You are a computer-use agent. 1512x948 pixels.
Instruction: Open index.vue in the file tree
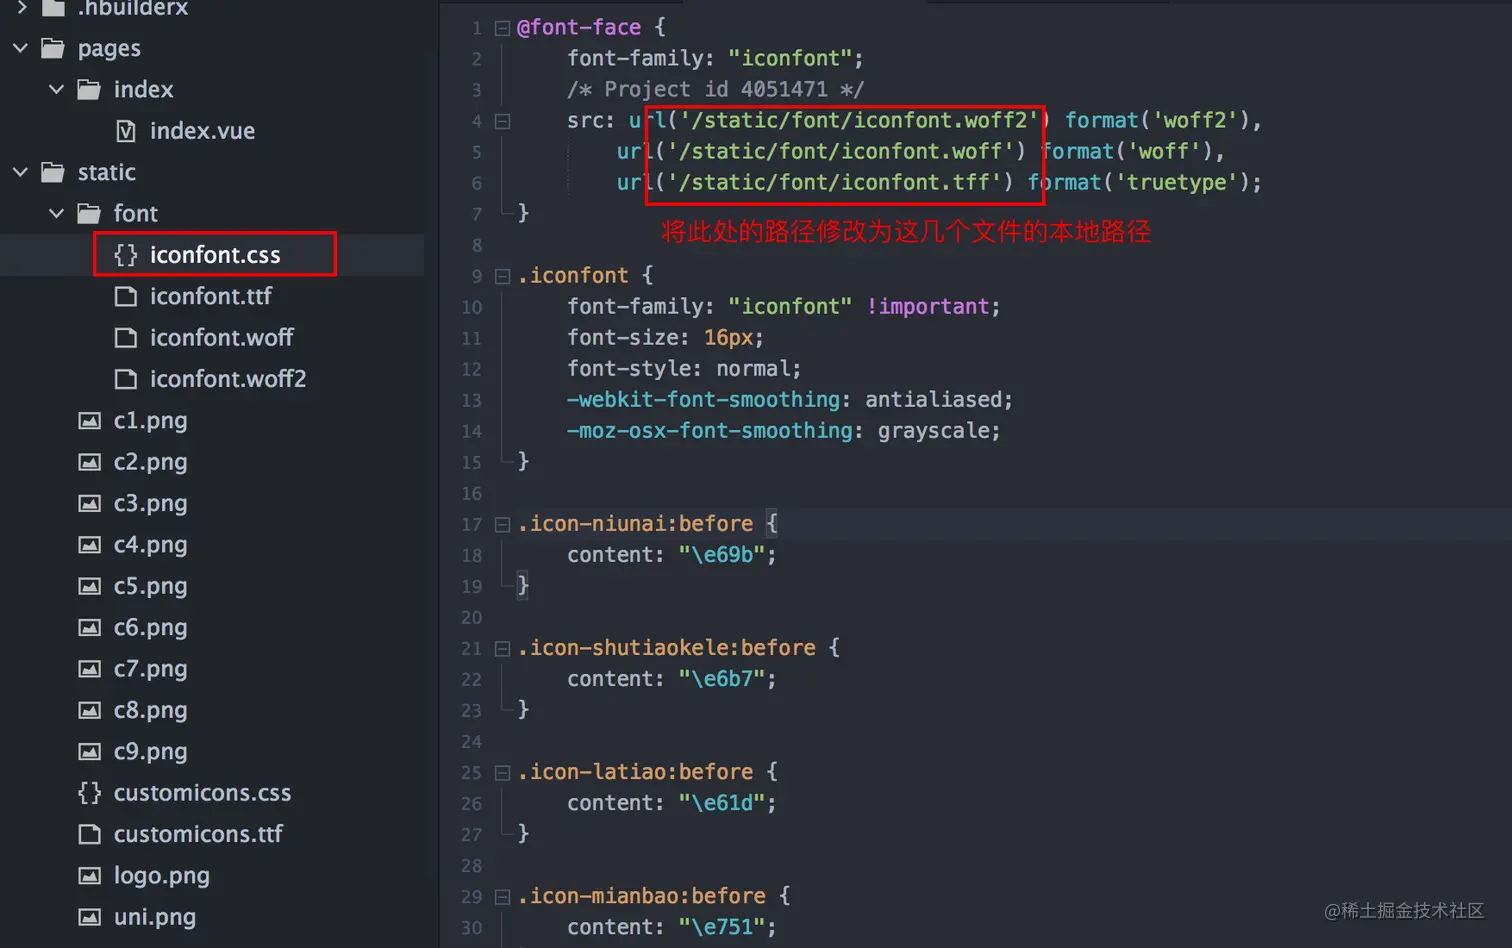202,131
